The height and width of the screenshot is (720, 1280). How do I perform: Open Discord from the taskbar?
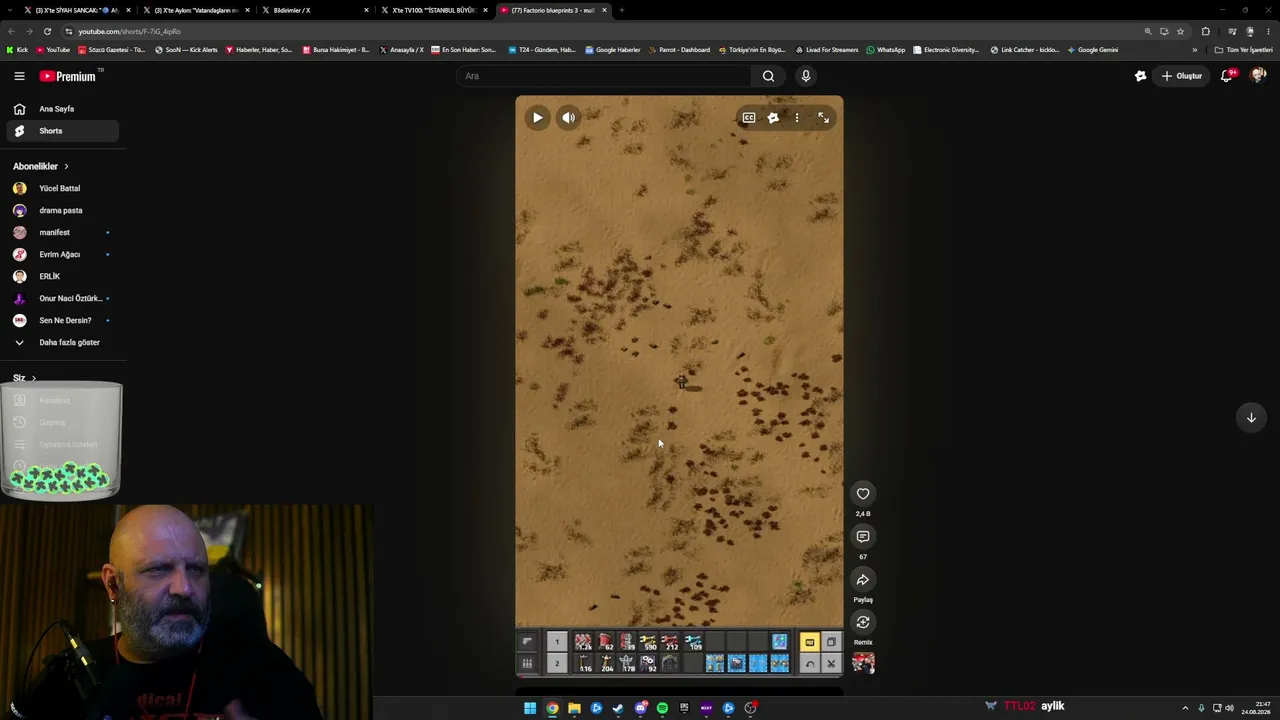coord(640,708)
